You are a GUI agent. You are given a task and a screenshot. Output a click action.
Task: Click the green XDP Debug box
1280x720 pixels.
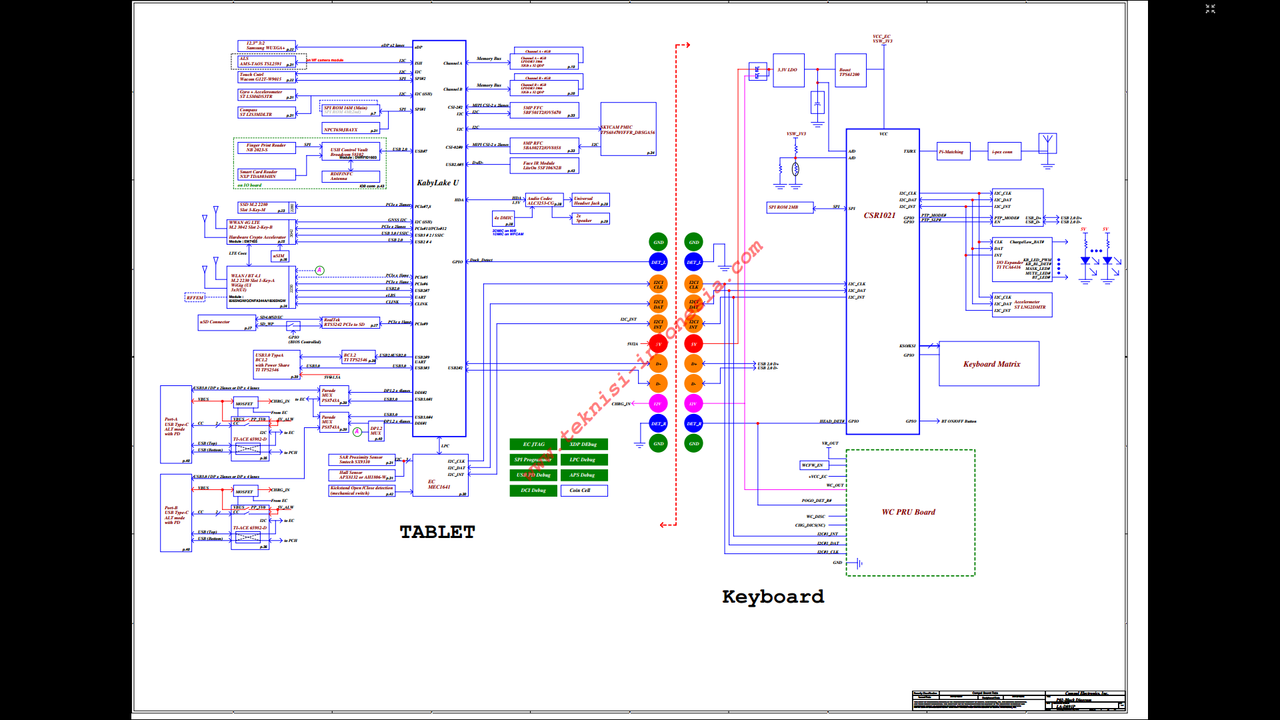click(582, 444)
